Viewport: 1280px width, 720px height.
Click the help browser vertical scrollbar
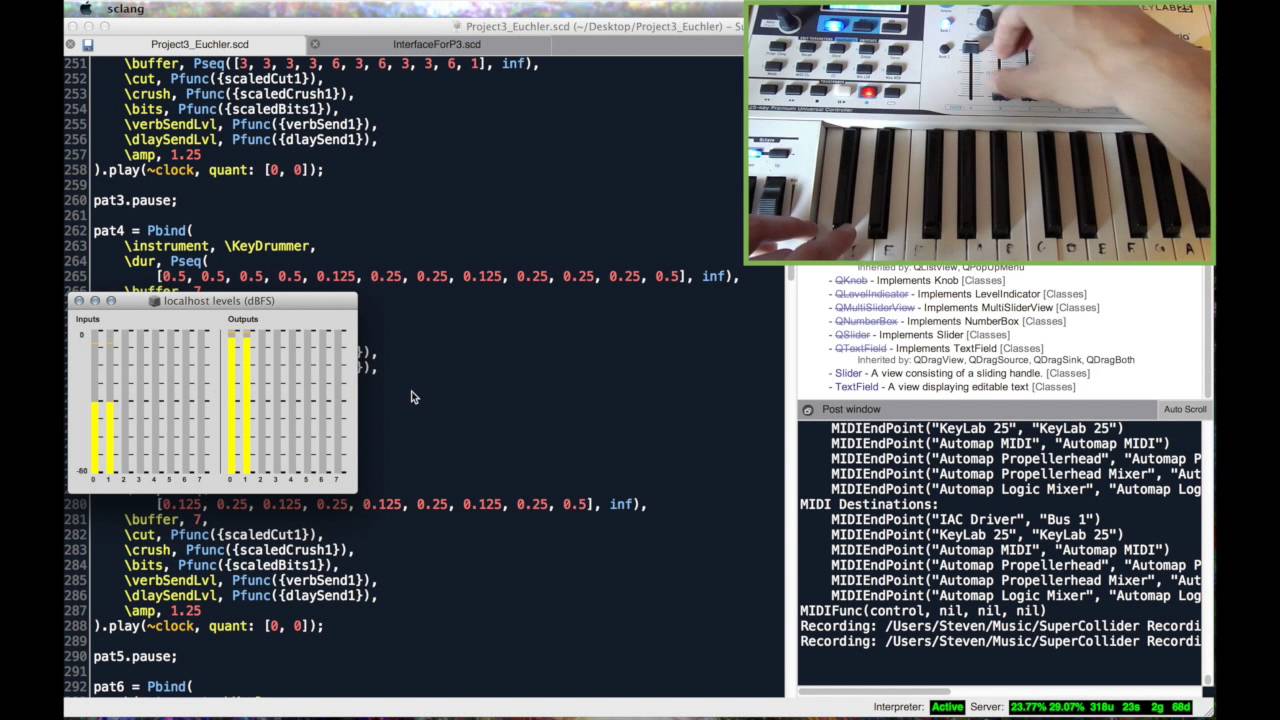[x=1207, y=330]
